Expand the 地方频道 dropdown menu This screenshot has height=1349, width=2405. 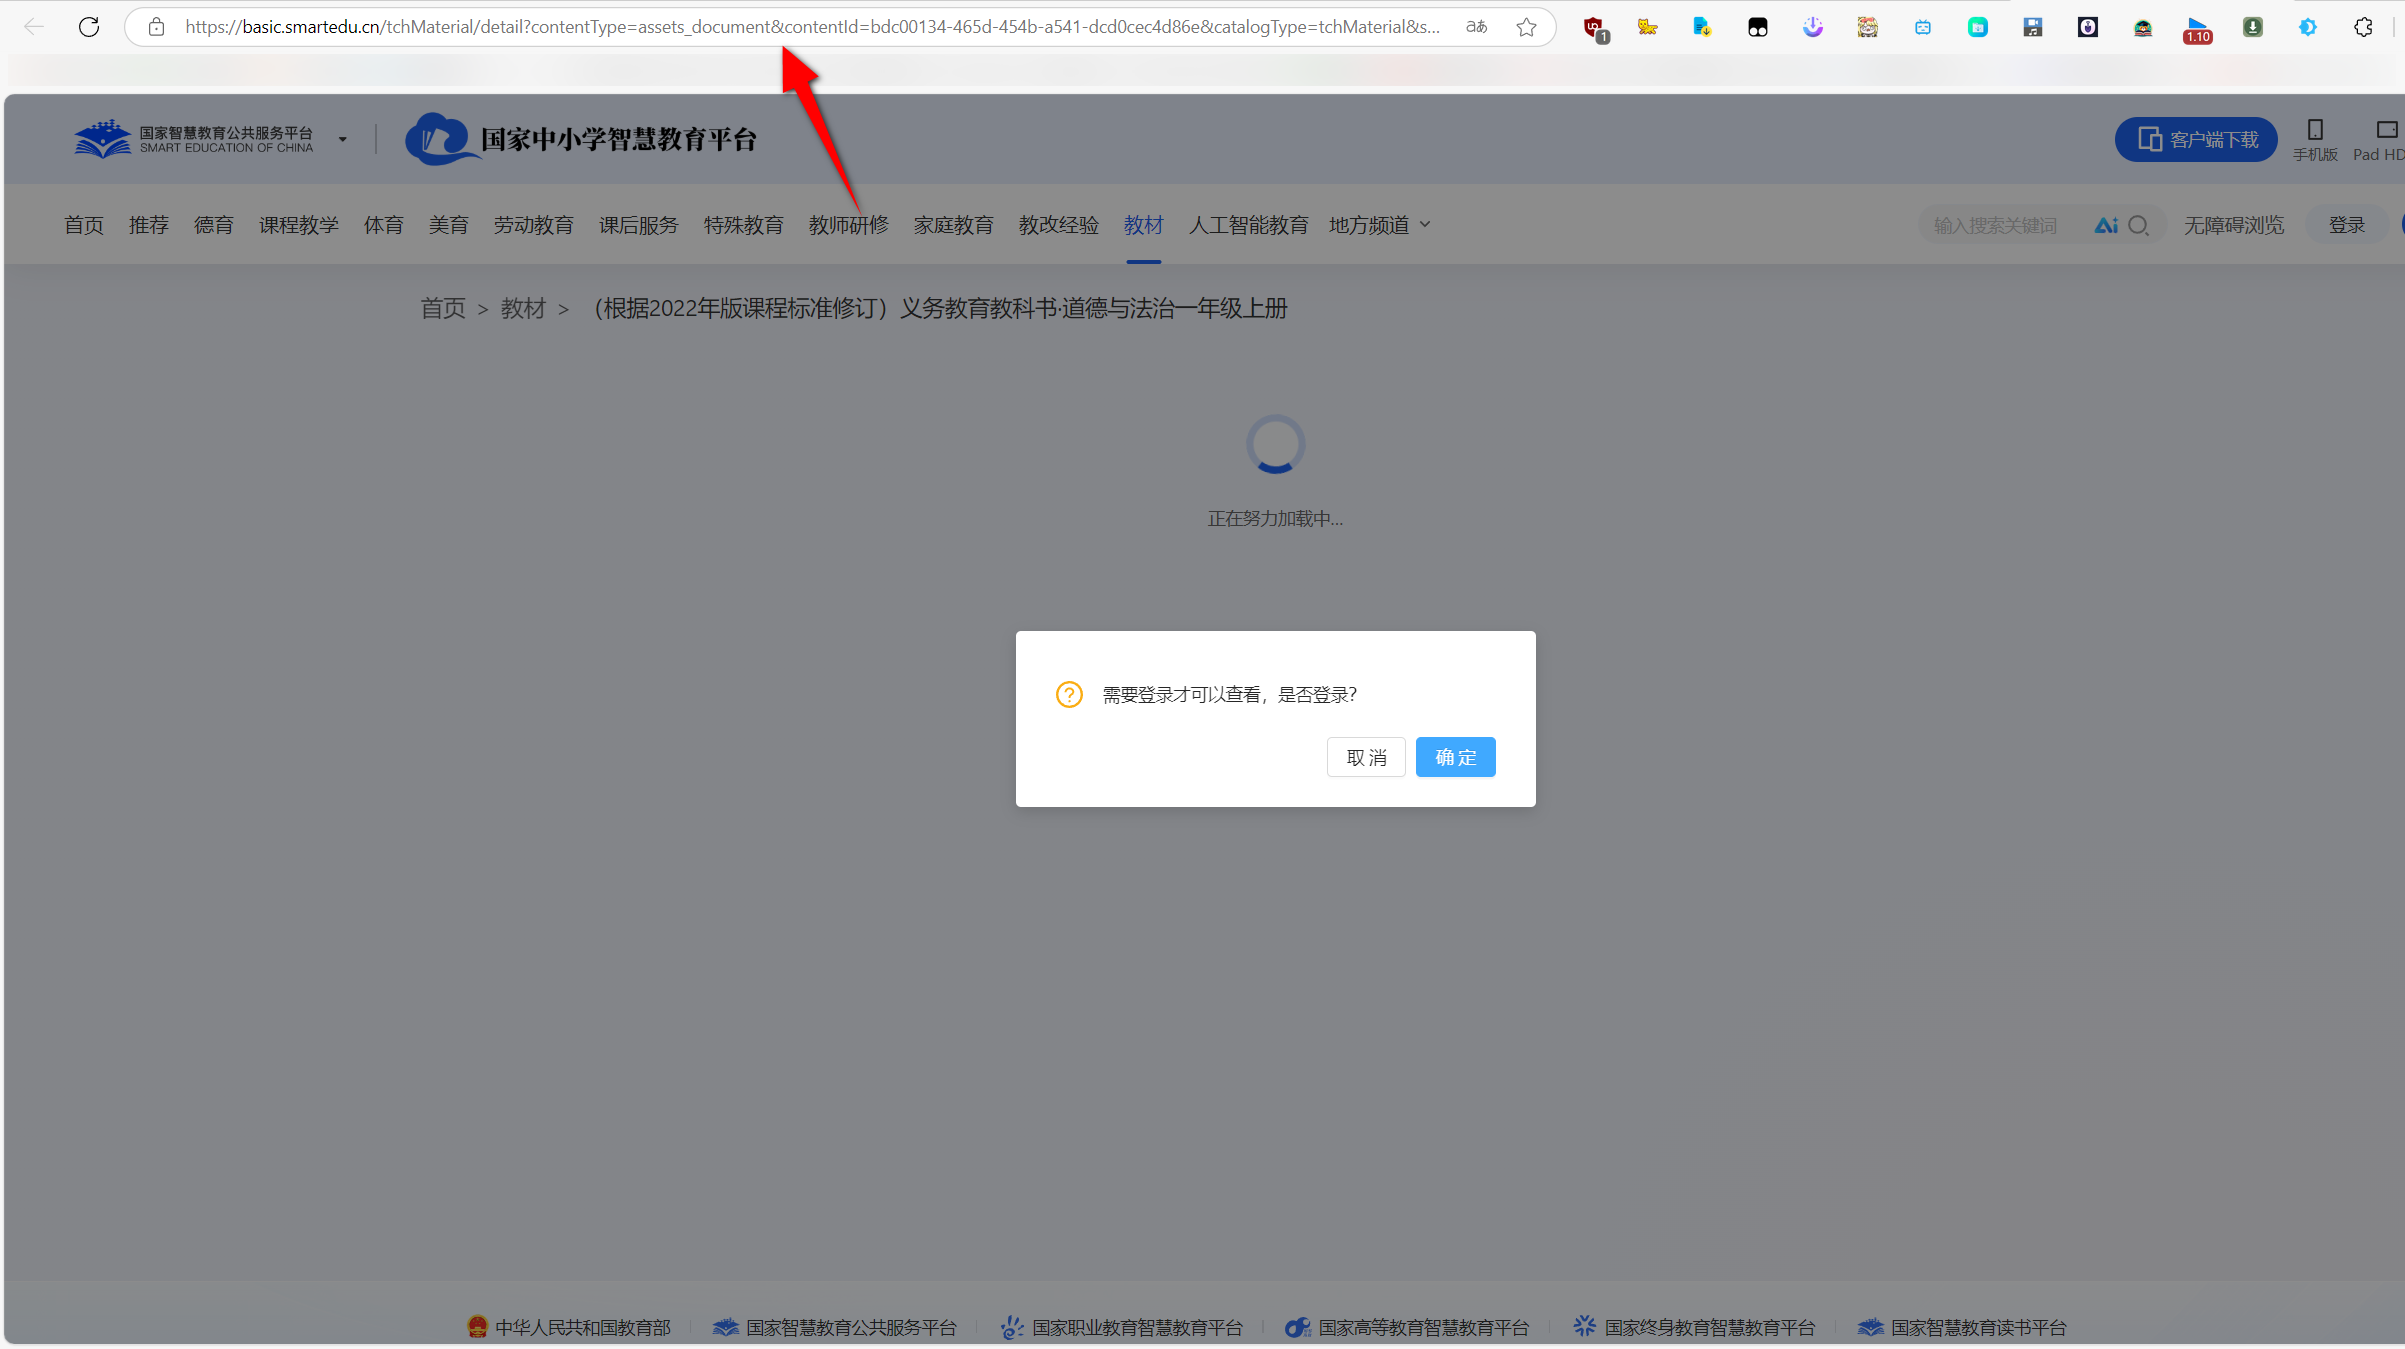(x=1378, y=224)
